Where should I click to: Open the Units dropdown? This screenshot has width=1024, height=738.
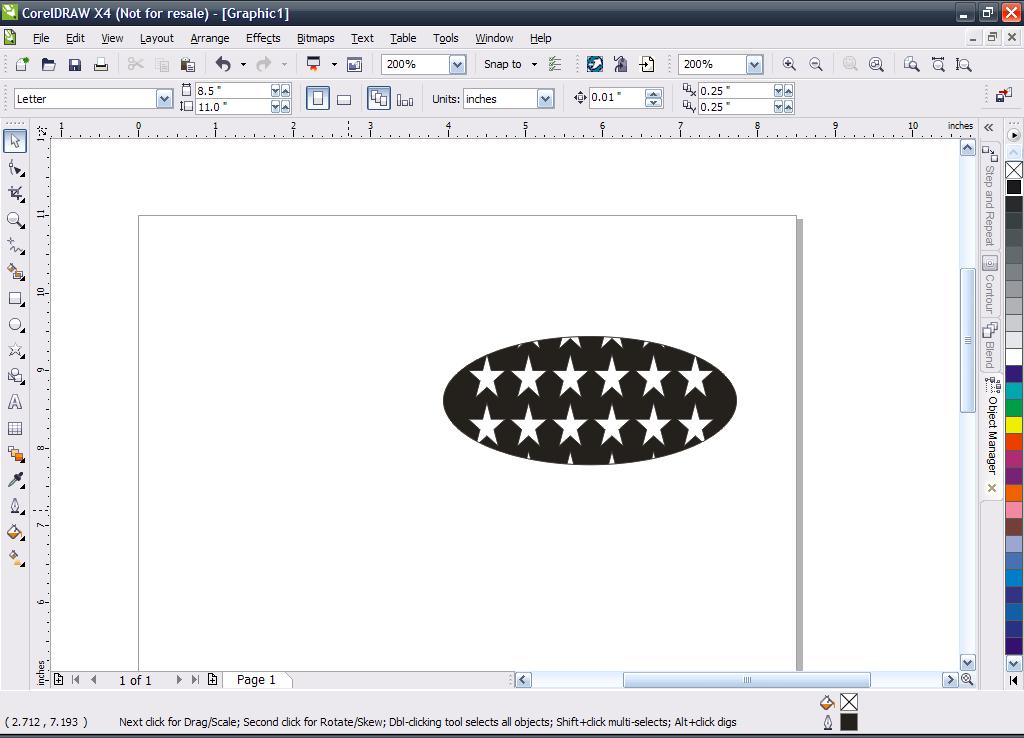[x=545, y=99]
